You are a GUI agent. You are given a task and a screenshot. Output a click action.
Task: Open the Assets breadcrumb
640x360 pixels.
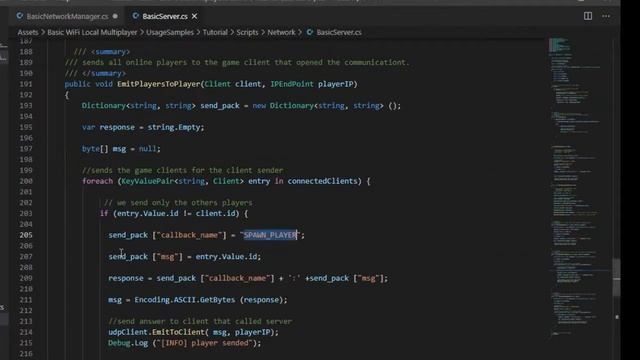click(x=27, y=32)
